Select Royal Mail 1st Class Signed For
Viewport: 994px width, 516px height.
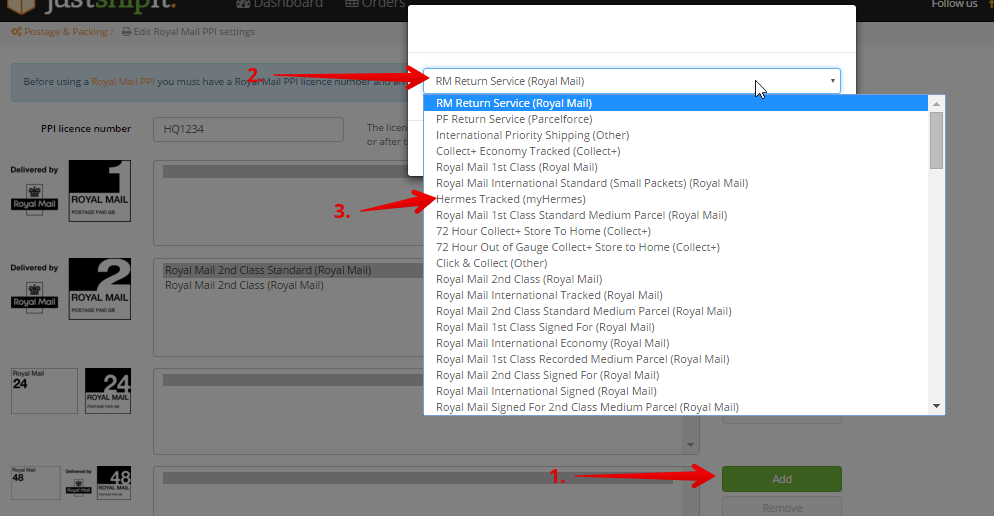click(676, 327)
